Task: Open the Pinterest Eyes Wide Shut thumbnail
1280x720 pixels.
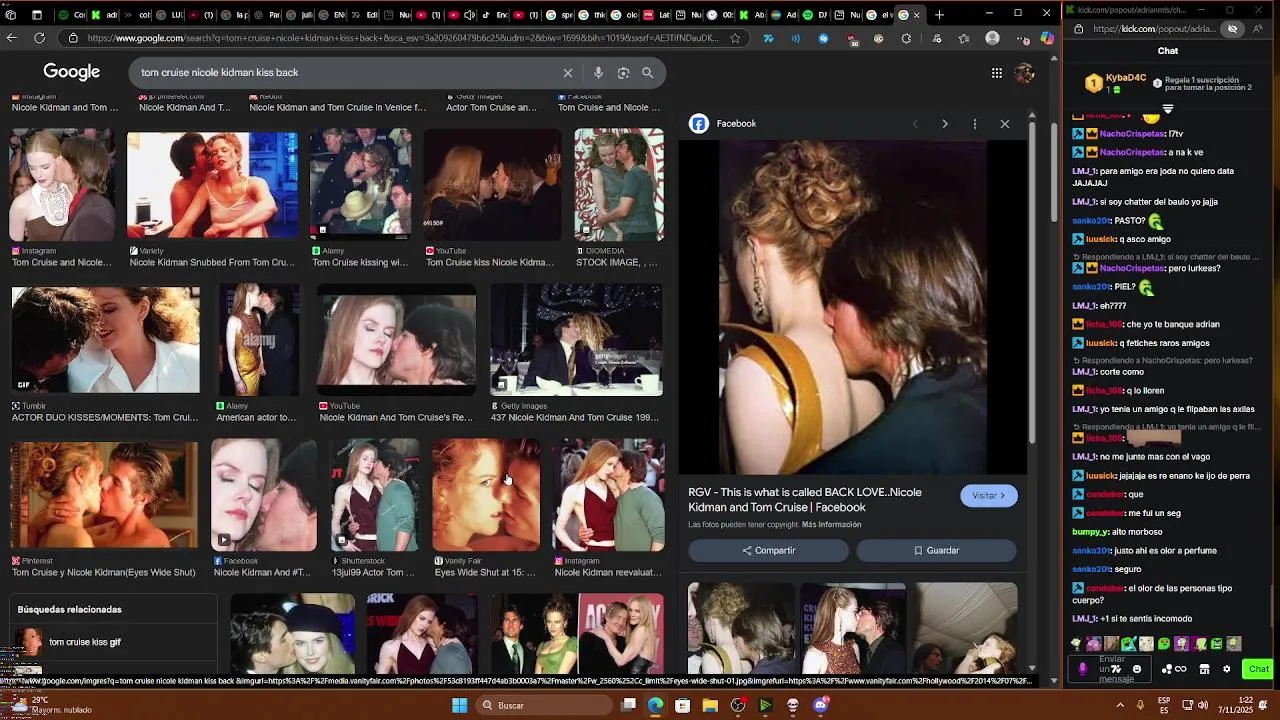Action: (x=103, y=495)
